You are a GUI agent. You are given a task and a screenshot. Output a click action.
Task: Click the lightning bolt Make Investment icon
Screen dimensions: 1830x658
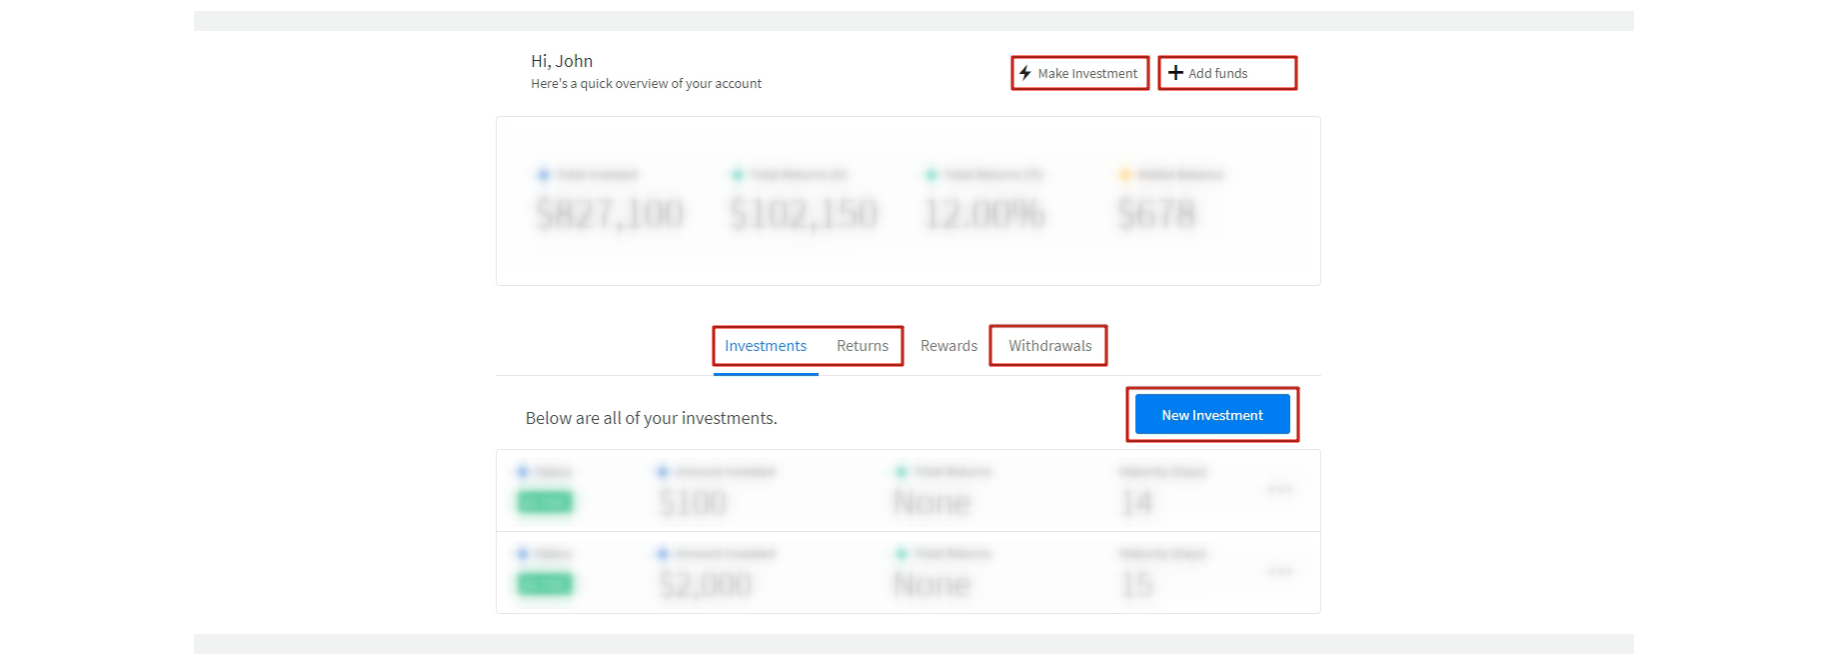tap(1025, 73)
